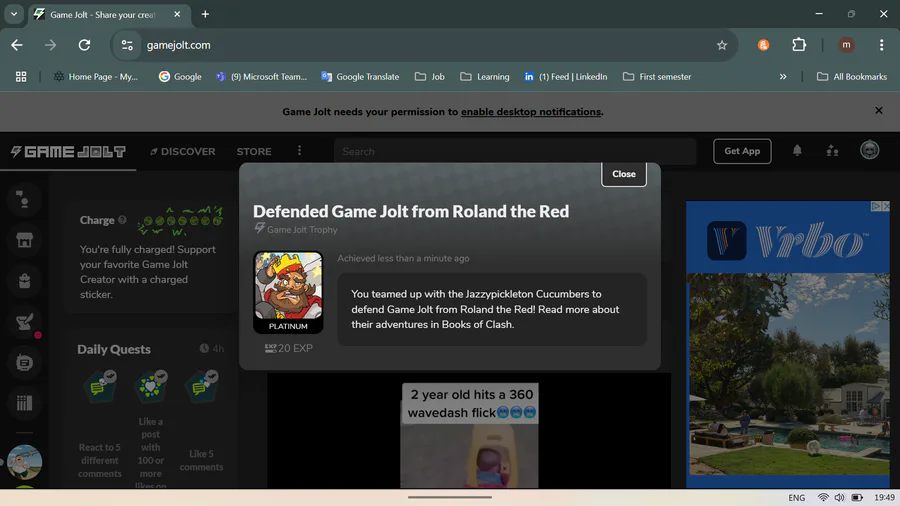Image resolution: width=900 pixels, height=506 pixels.
Task: Open the orange extension icon in toolbar
Action: [x=763, y=45]
